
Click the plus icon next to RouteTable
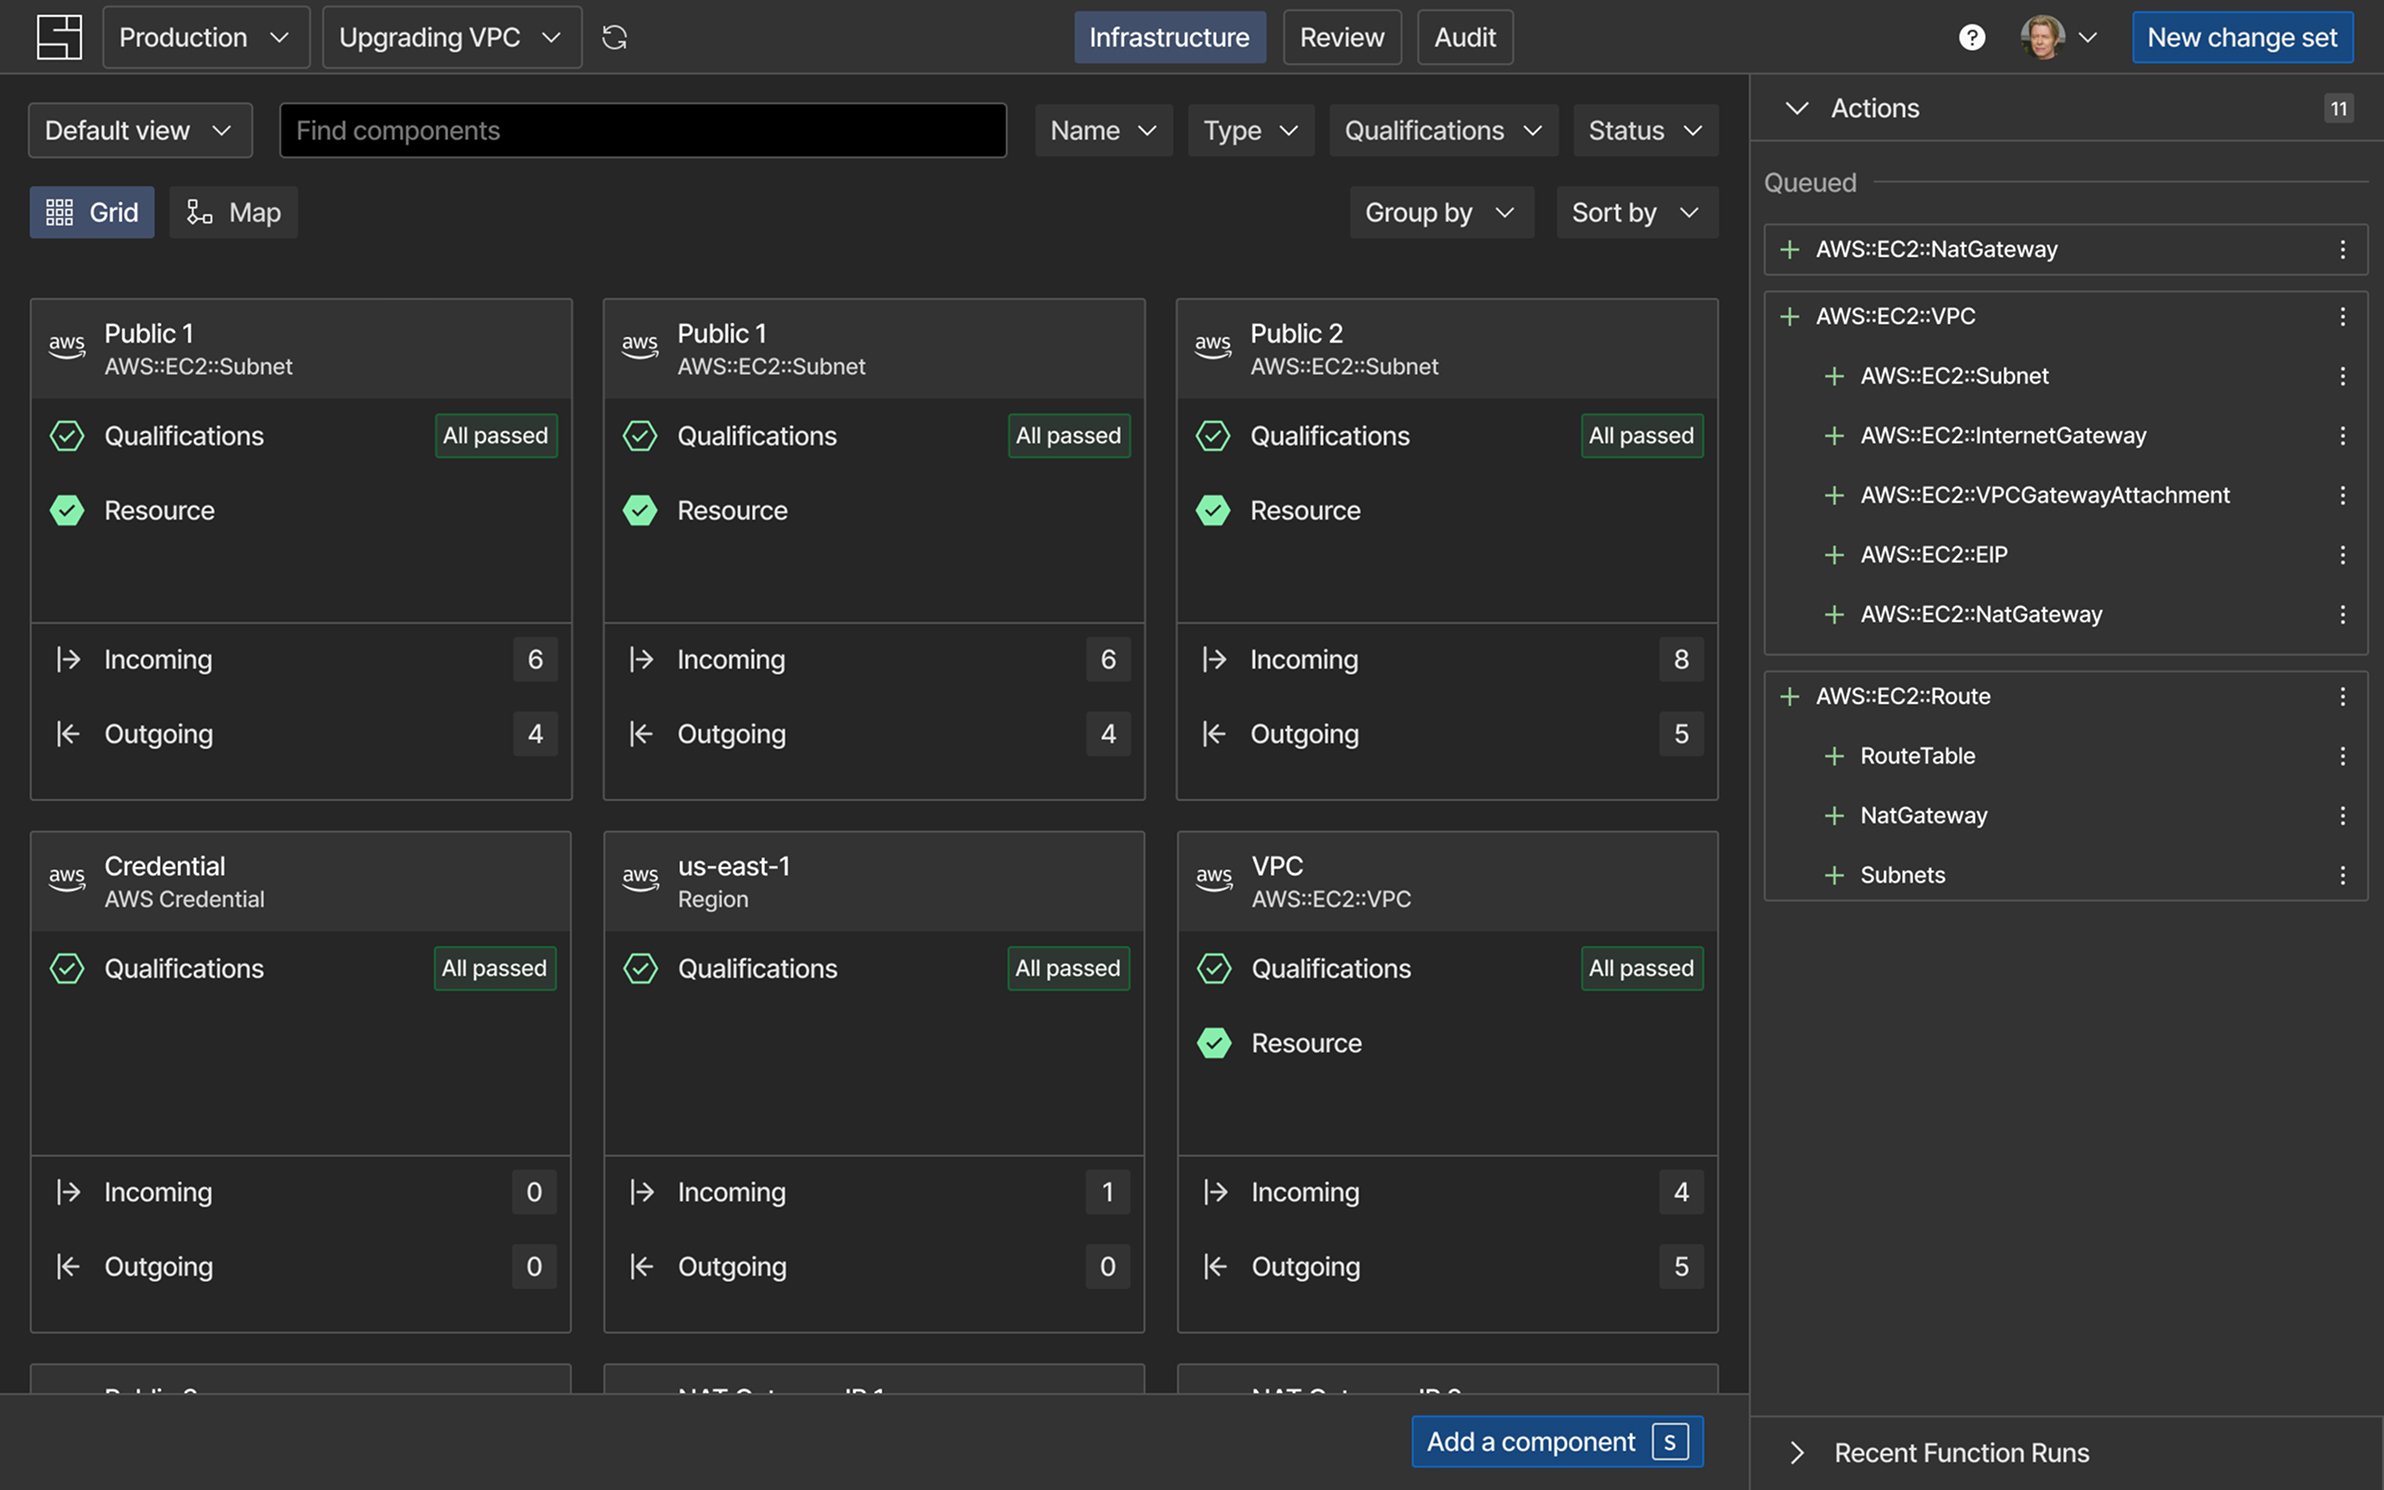pos(1833,756)
